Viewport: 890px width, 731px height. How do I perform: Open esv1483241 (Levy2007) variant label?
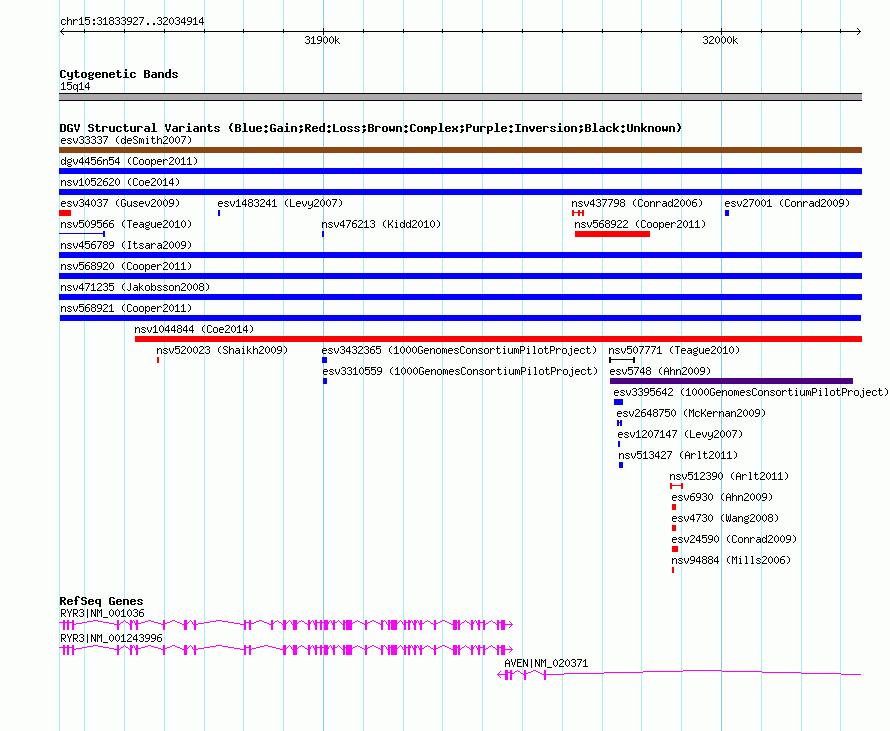coord(280,203)
